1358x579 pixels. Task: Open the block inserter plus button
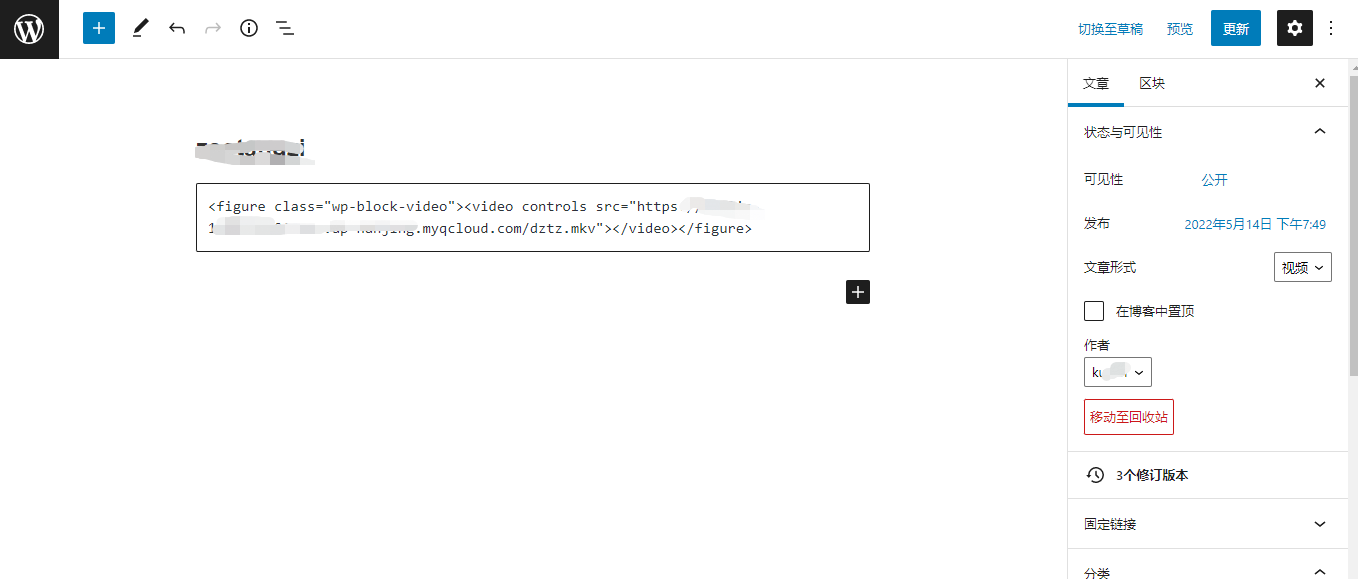click(99, 28)
